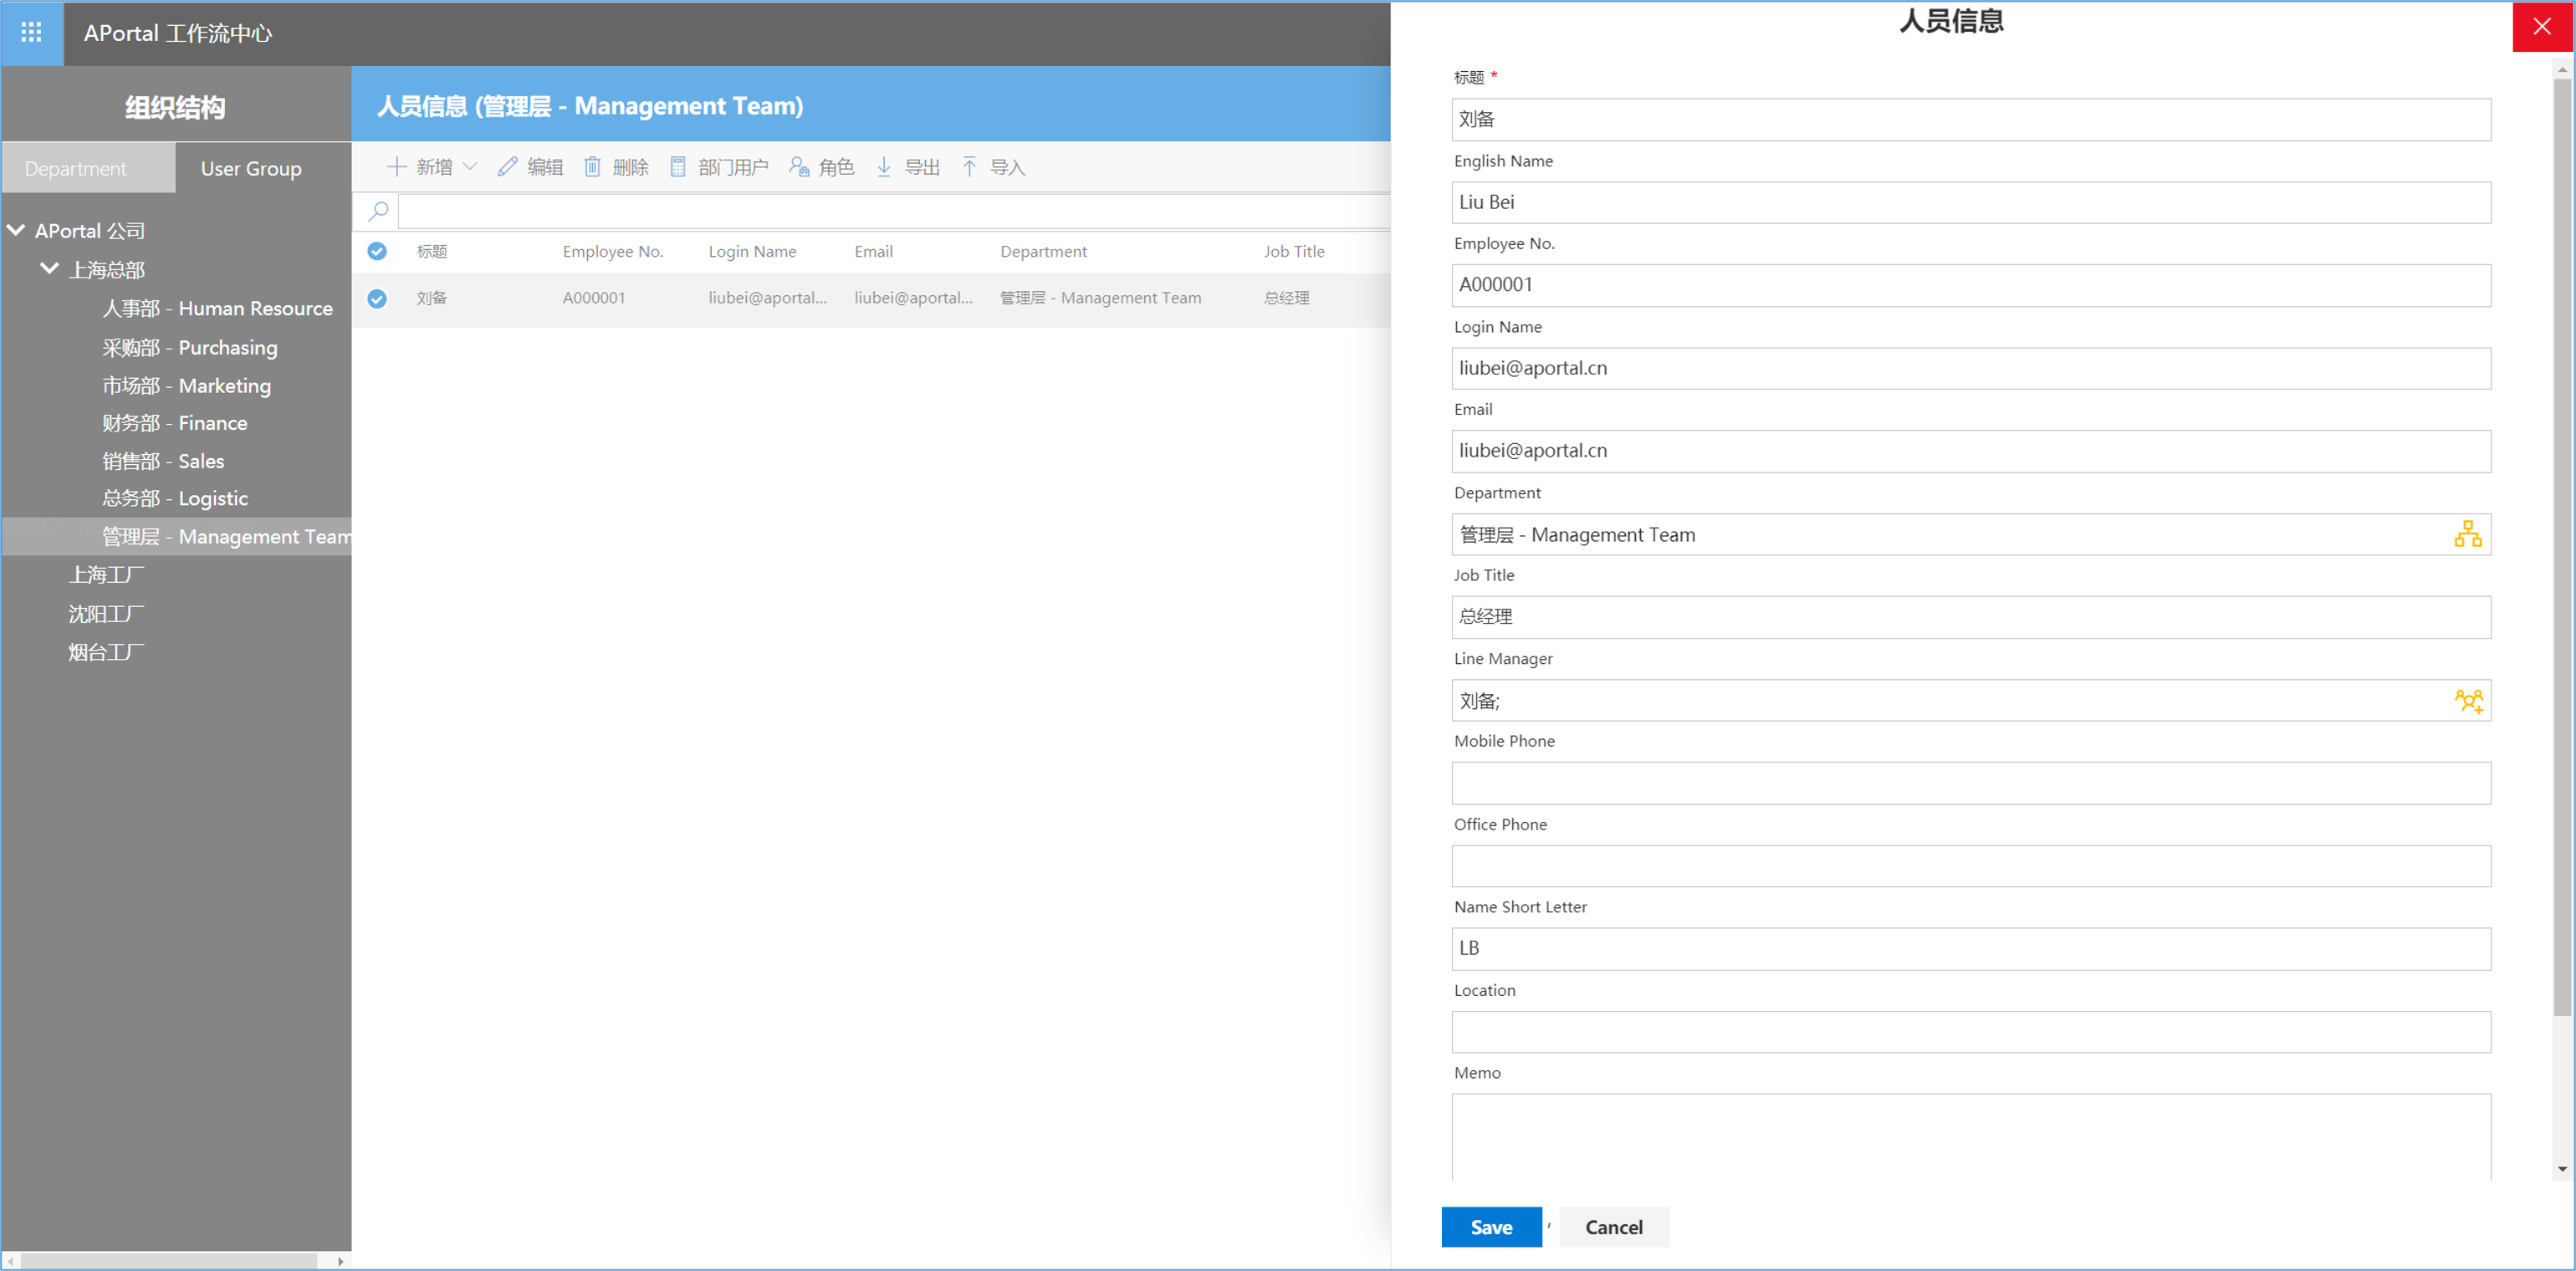Viewport: 2576px width, 1271px height.
Task: Click the English Name field
Action: [1971, 202]
